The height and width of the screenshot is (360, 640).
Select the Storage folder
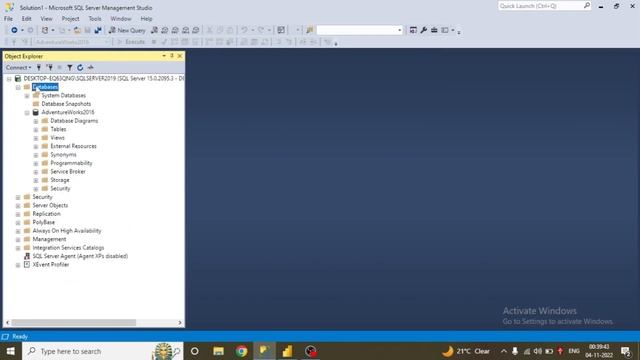[x=60, y=180]
